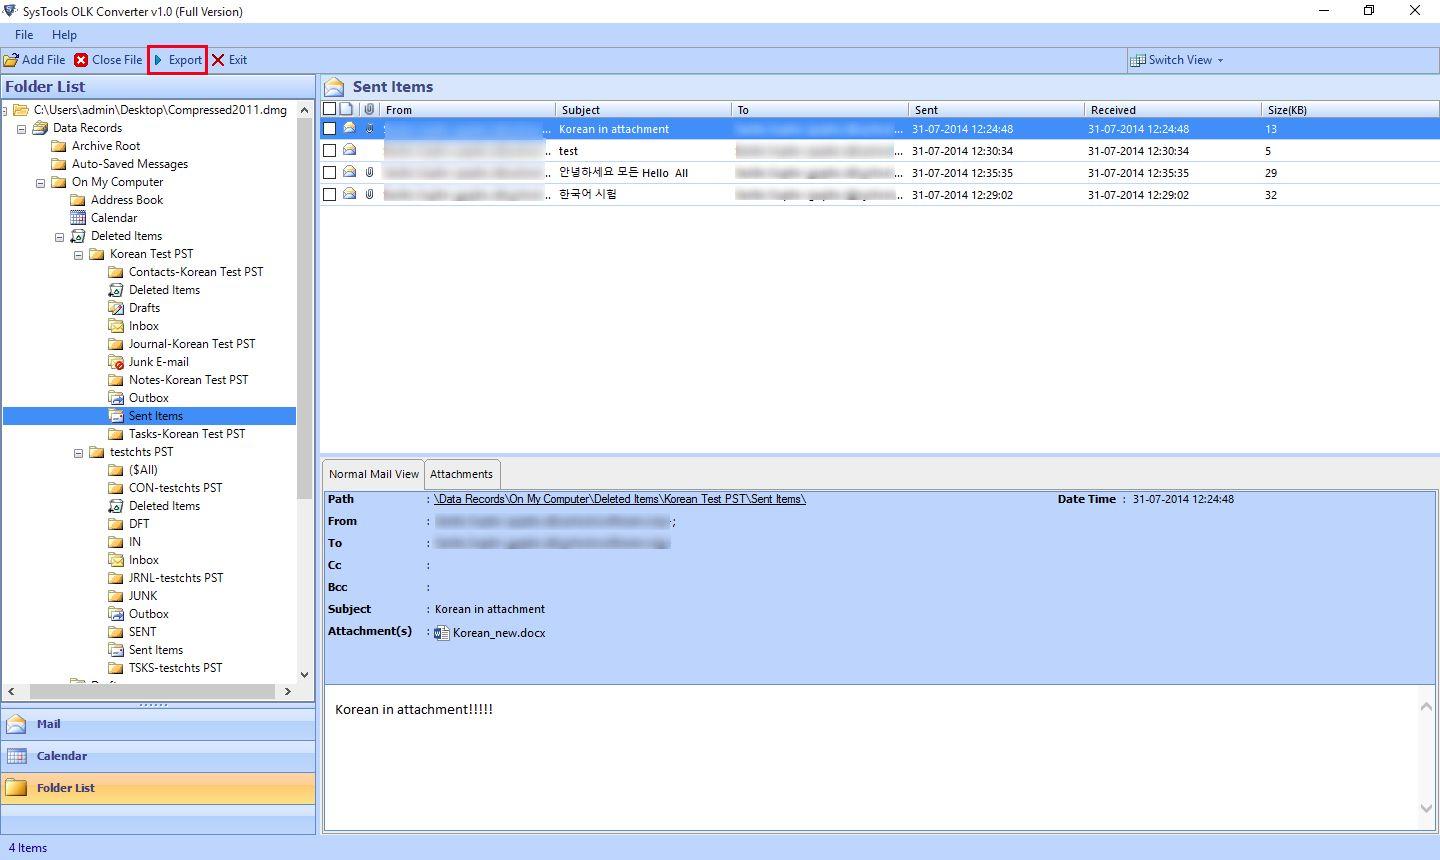Open the Switch View dropdown
Viewport: 1440px width, 860px height.
coord(1177,60)
